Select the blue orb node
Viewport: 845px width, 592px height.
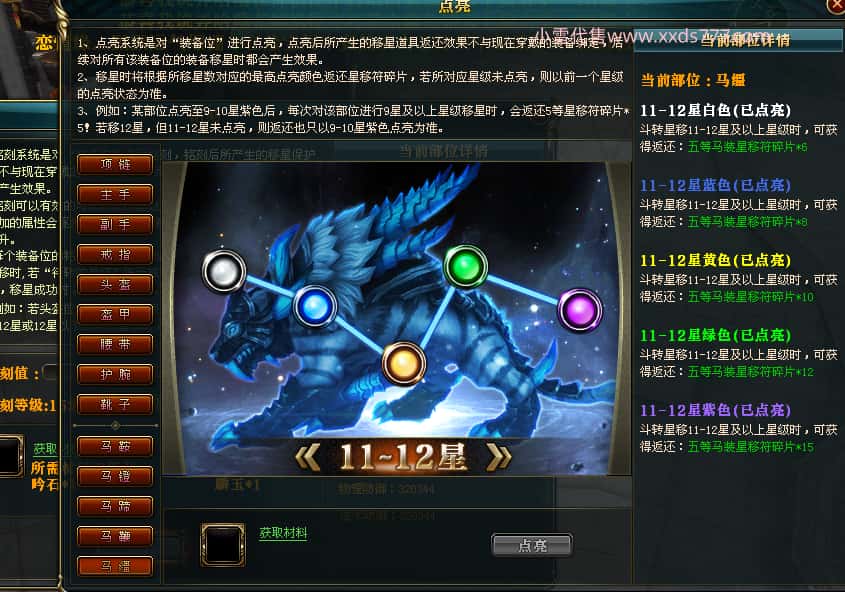click(315, 307)
